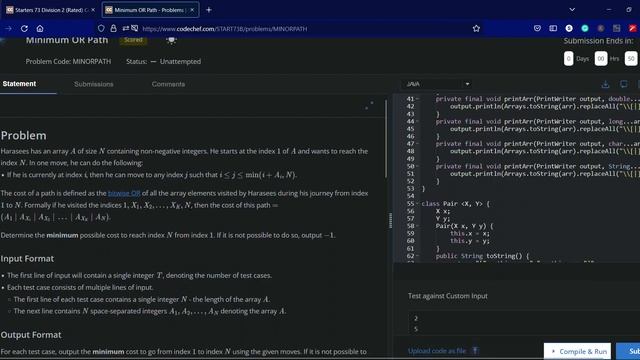640x360 pixels.
Task: Click the back arrow left of the problem title
Action: click(x=3, y=40)
